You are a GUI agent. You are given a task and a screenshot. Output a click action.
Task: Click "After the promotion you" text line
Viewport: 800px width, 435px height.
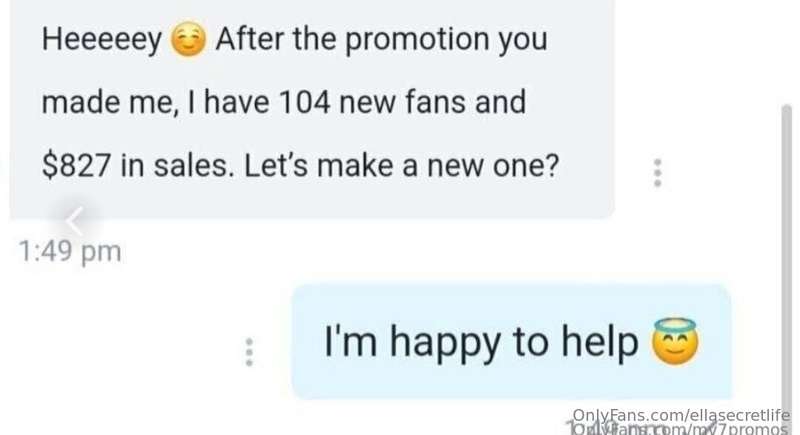point(381,39)
